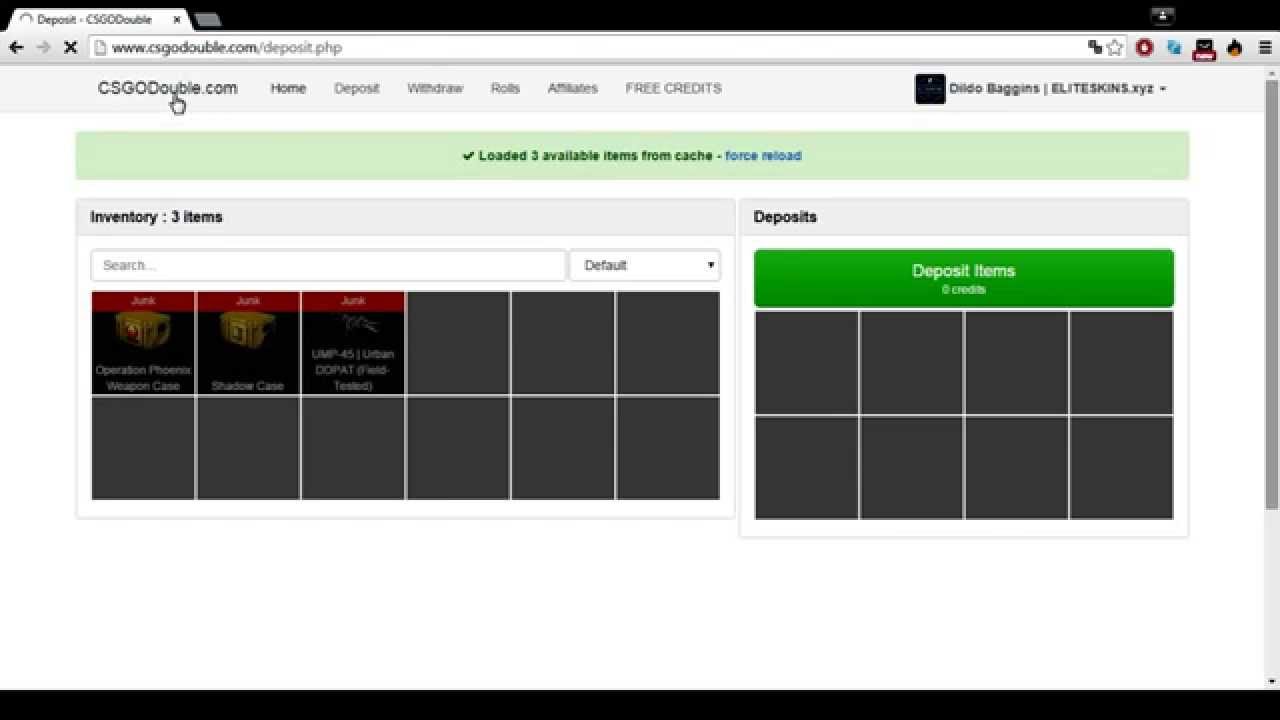1280x720 pixels.
Task: Go to Home in navbar
Action: 288,88
